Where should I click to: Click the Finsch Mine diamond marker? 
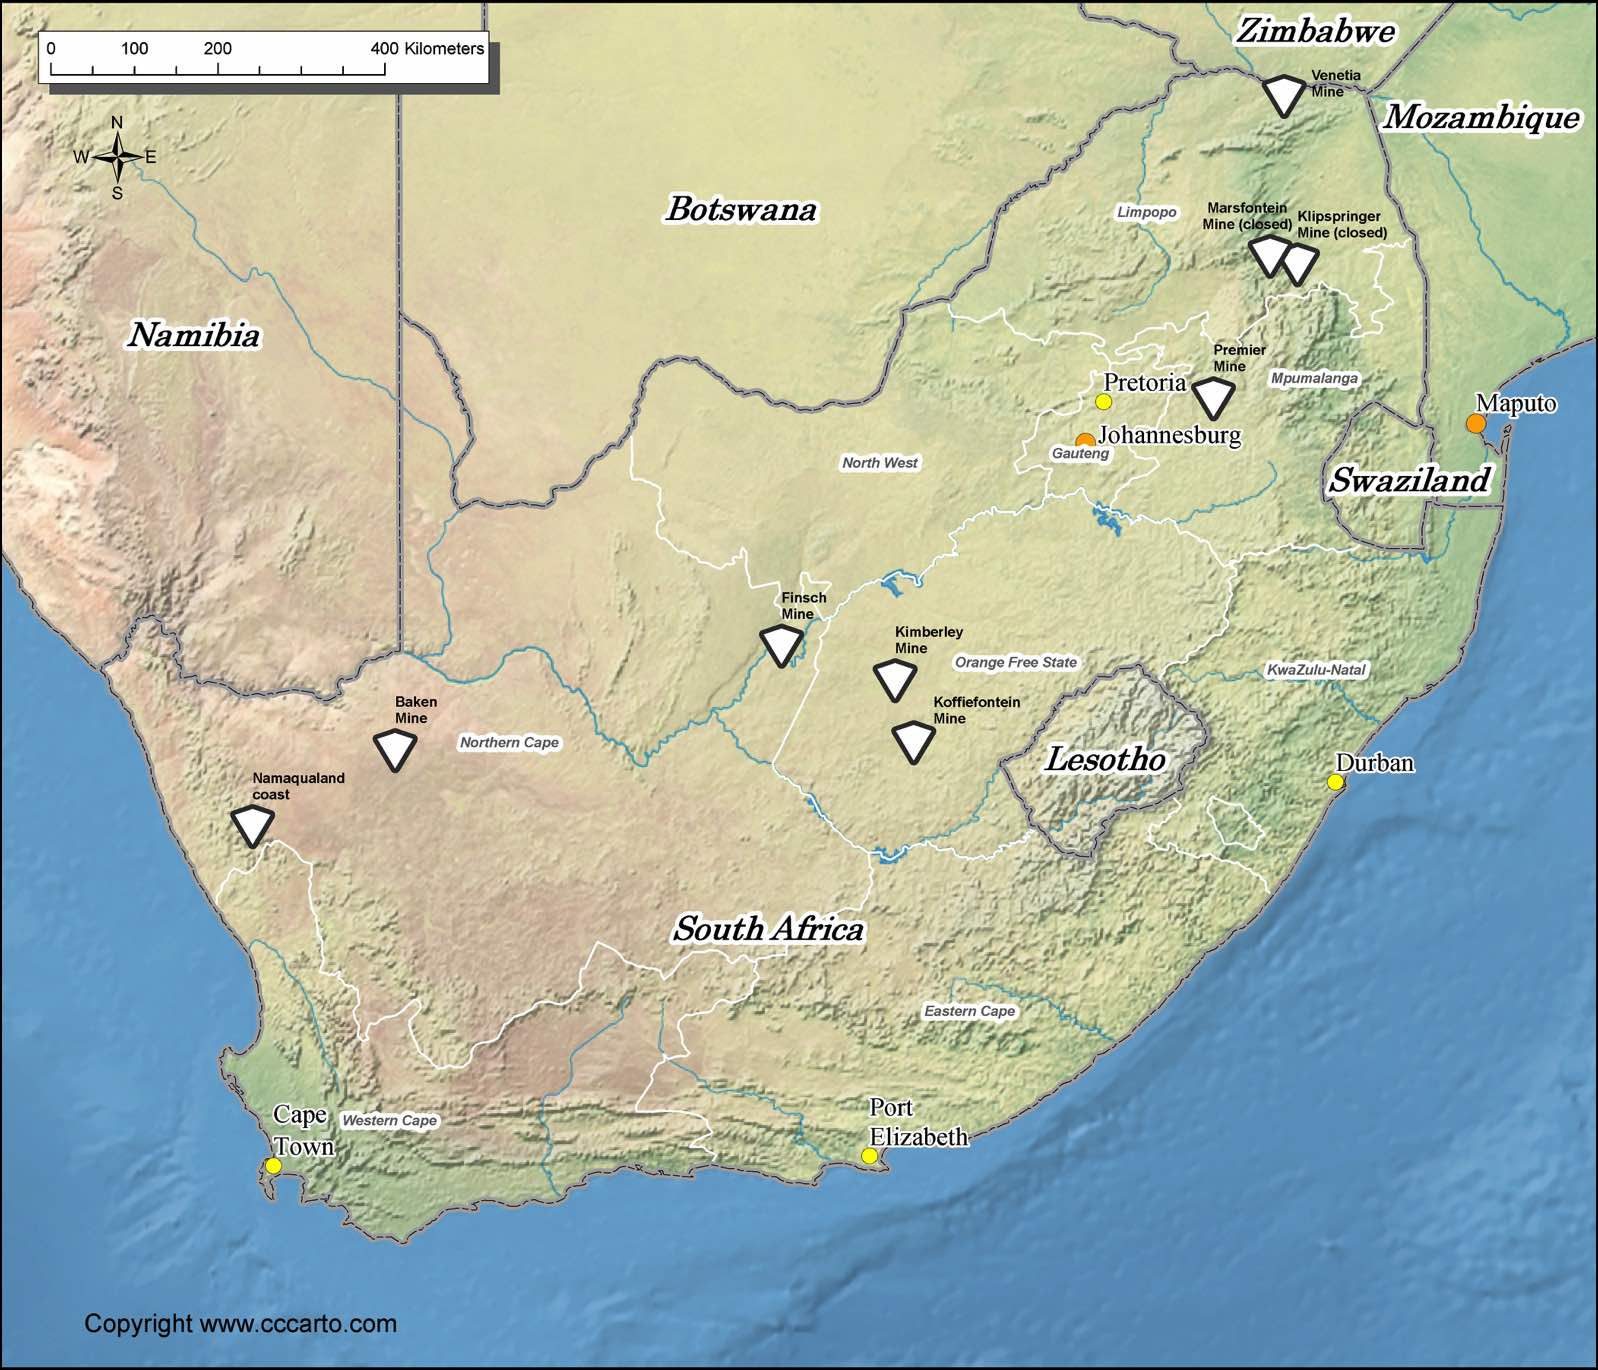point(781,645)
